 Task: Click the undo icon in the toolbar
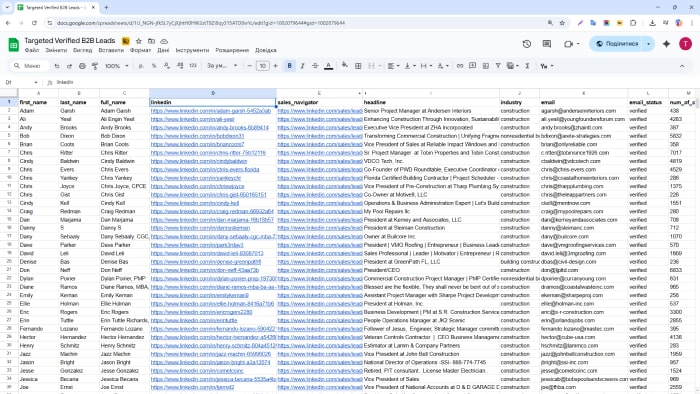[x=57, y=66]
